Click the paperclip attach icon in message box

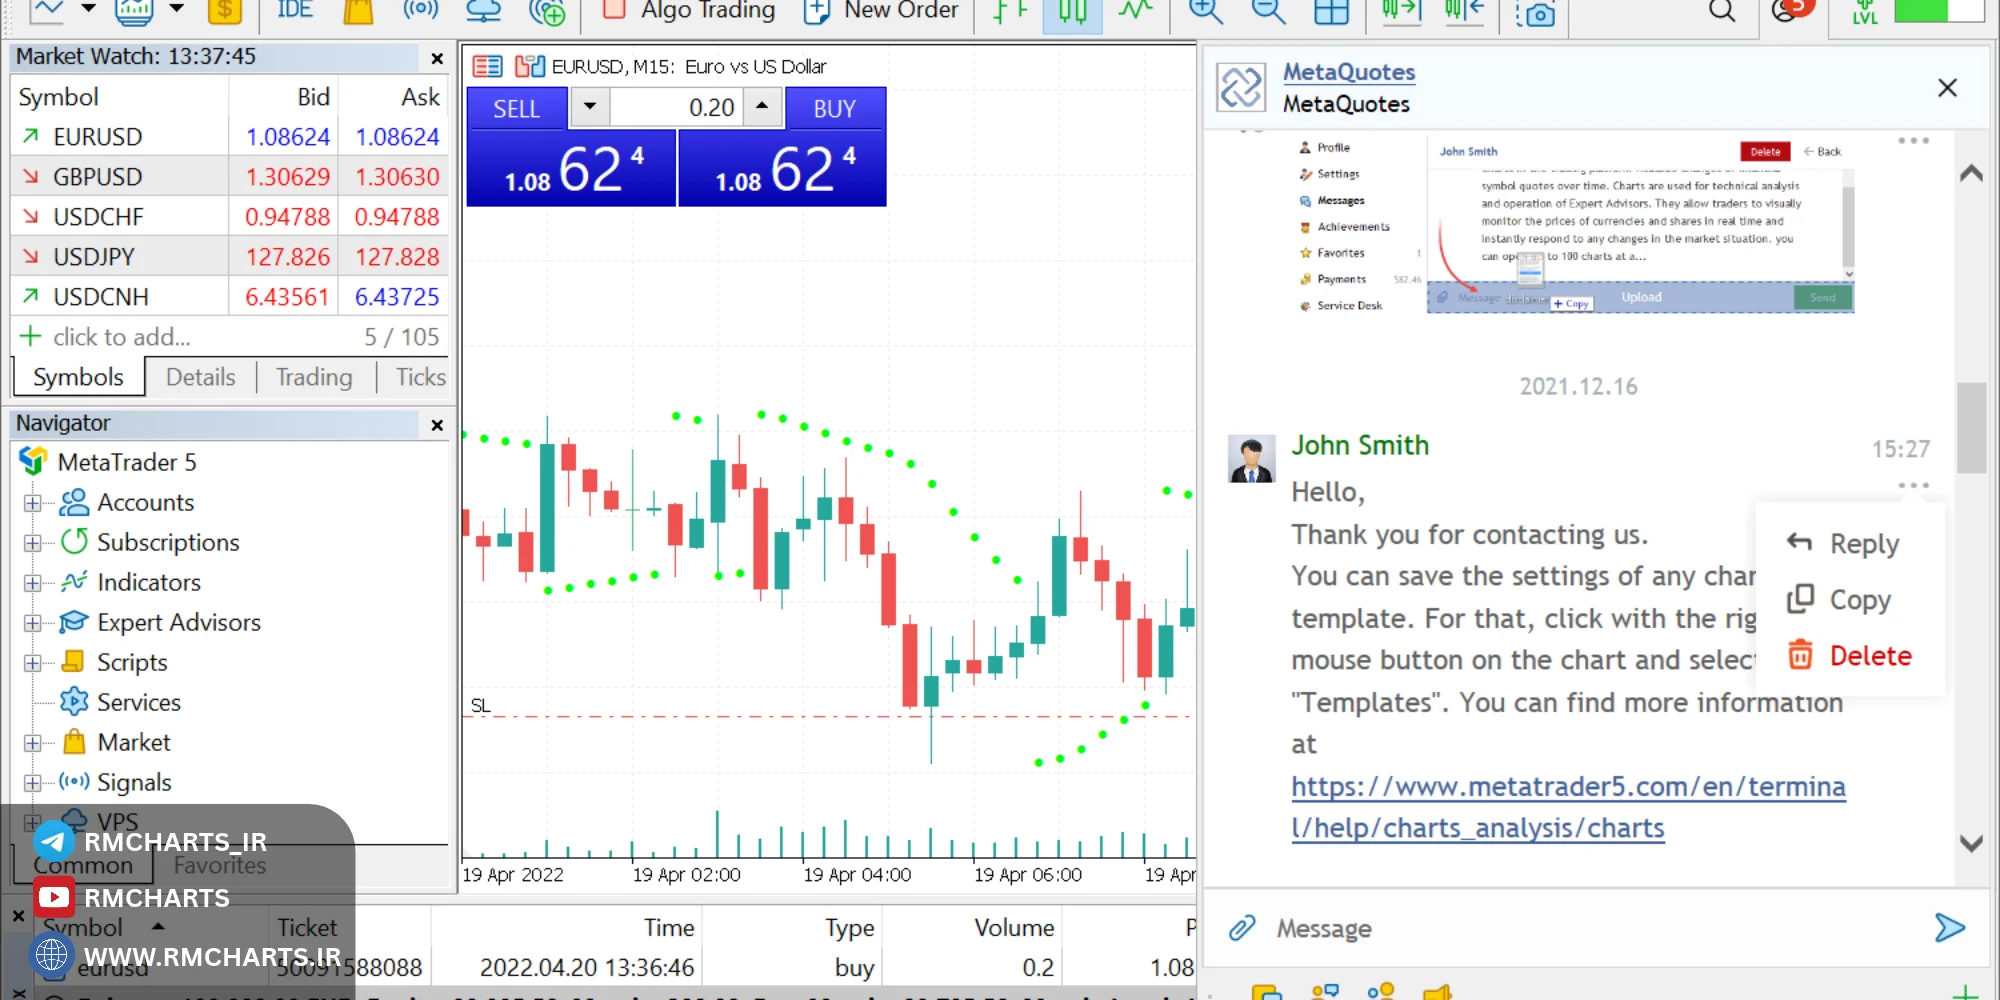coord(1242,928)
